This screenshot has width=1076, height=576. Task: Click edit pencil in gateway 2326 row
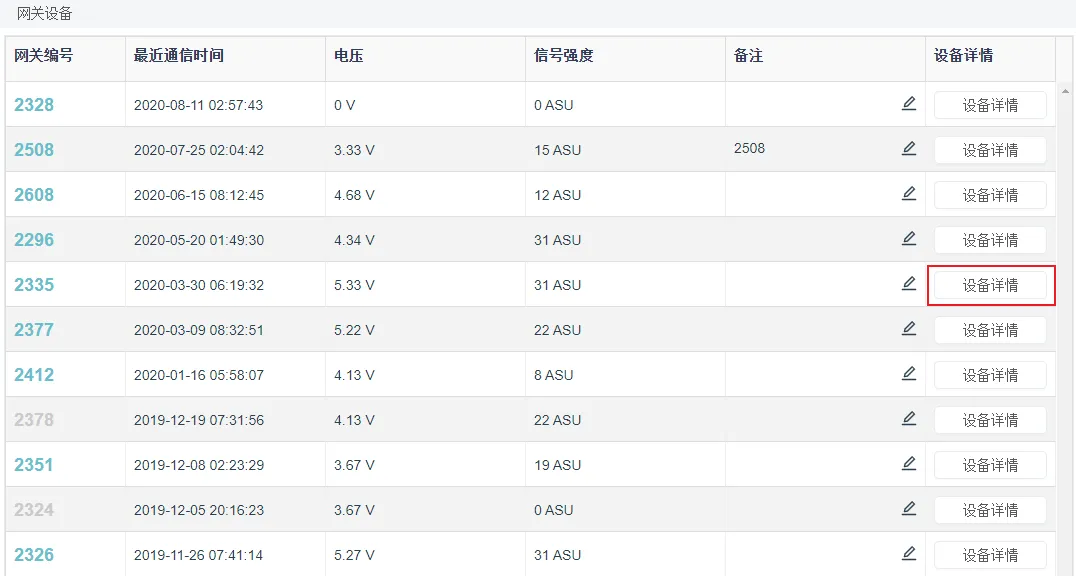pos(909,553)
